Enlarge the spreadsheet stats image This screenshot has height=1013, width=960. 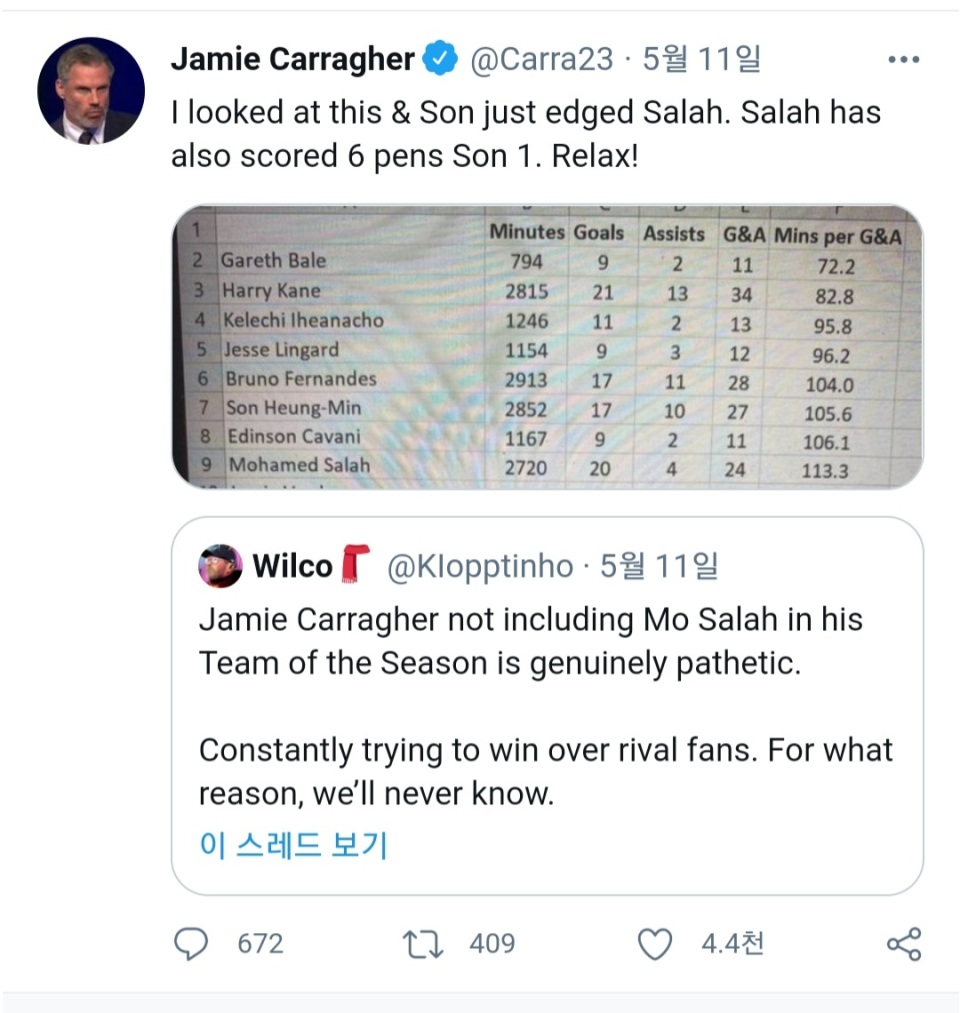[547, 346]
